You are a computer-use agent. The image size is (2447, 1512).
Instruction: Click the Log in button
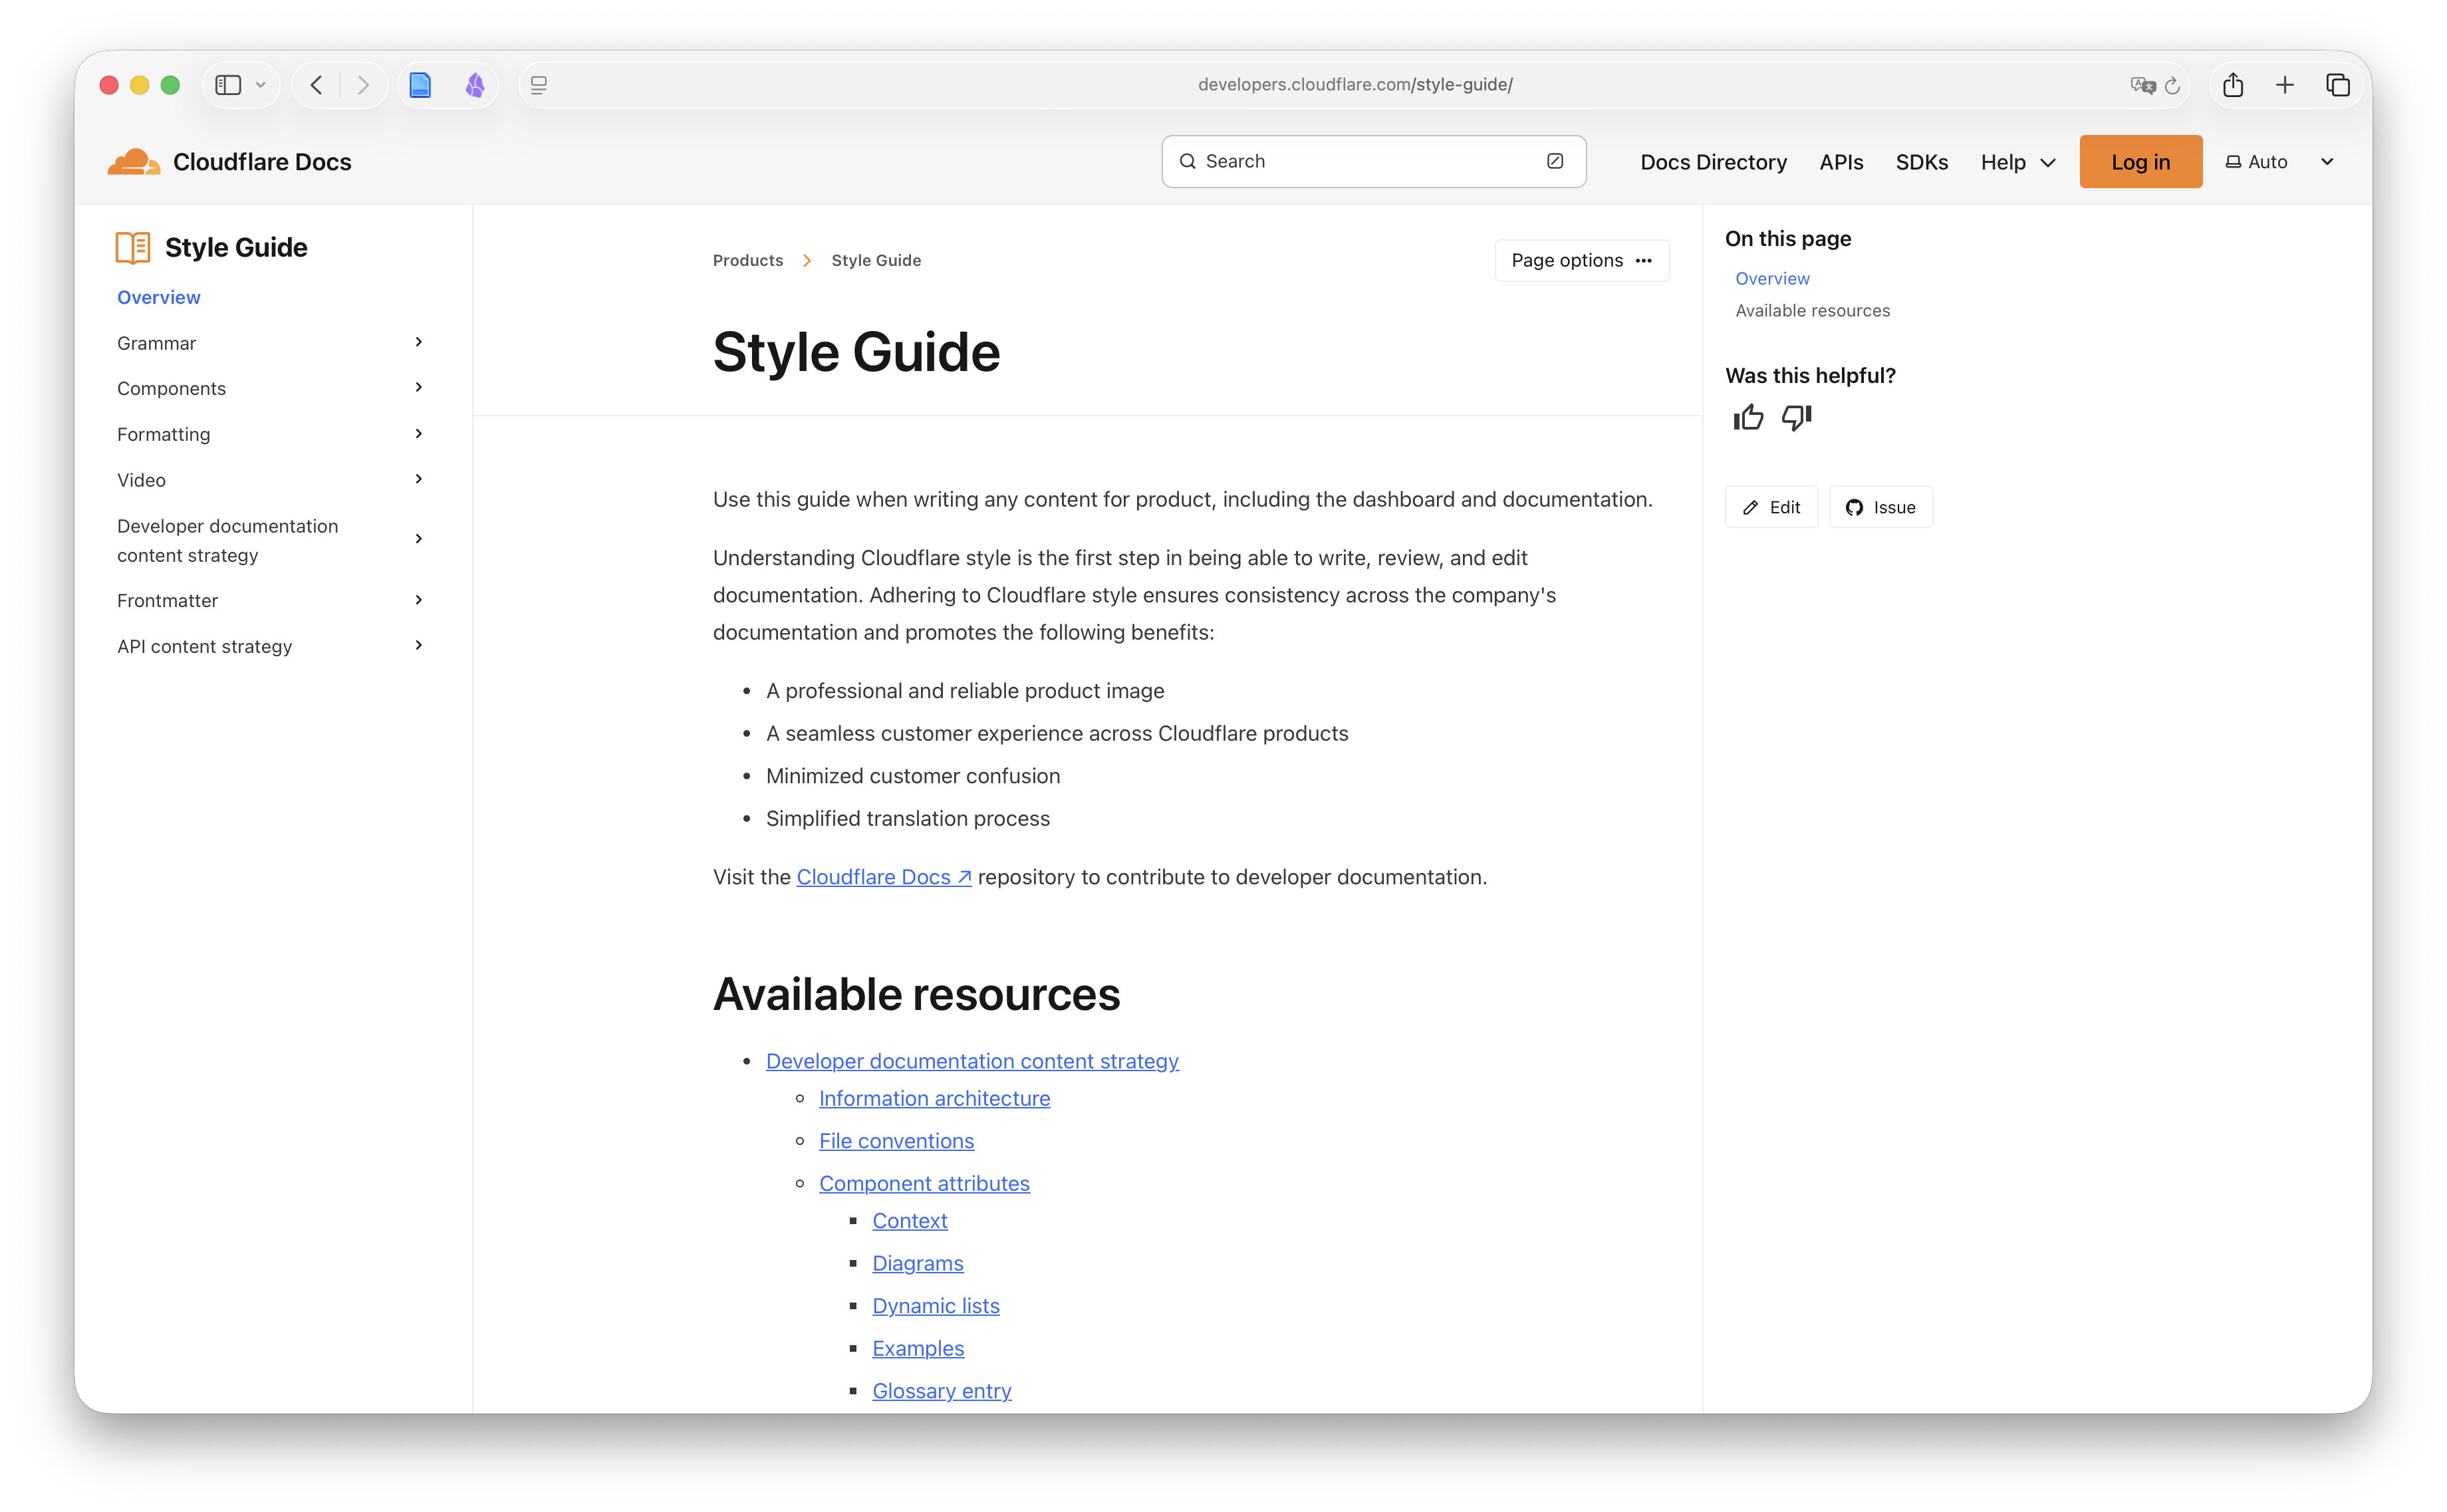tap(2140, 161)
